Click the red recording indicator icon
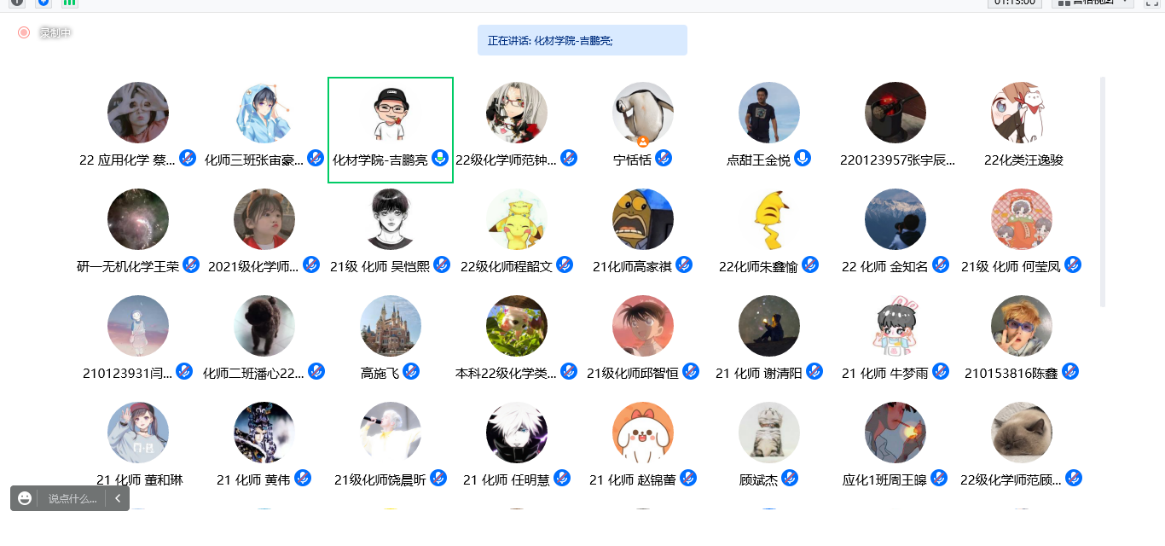The image size is (1165, 546). [x=24, y=32]
